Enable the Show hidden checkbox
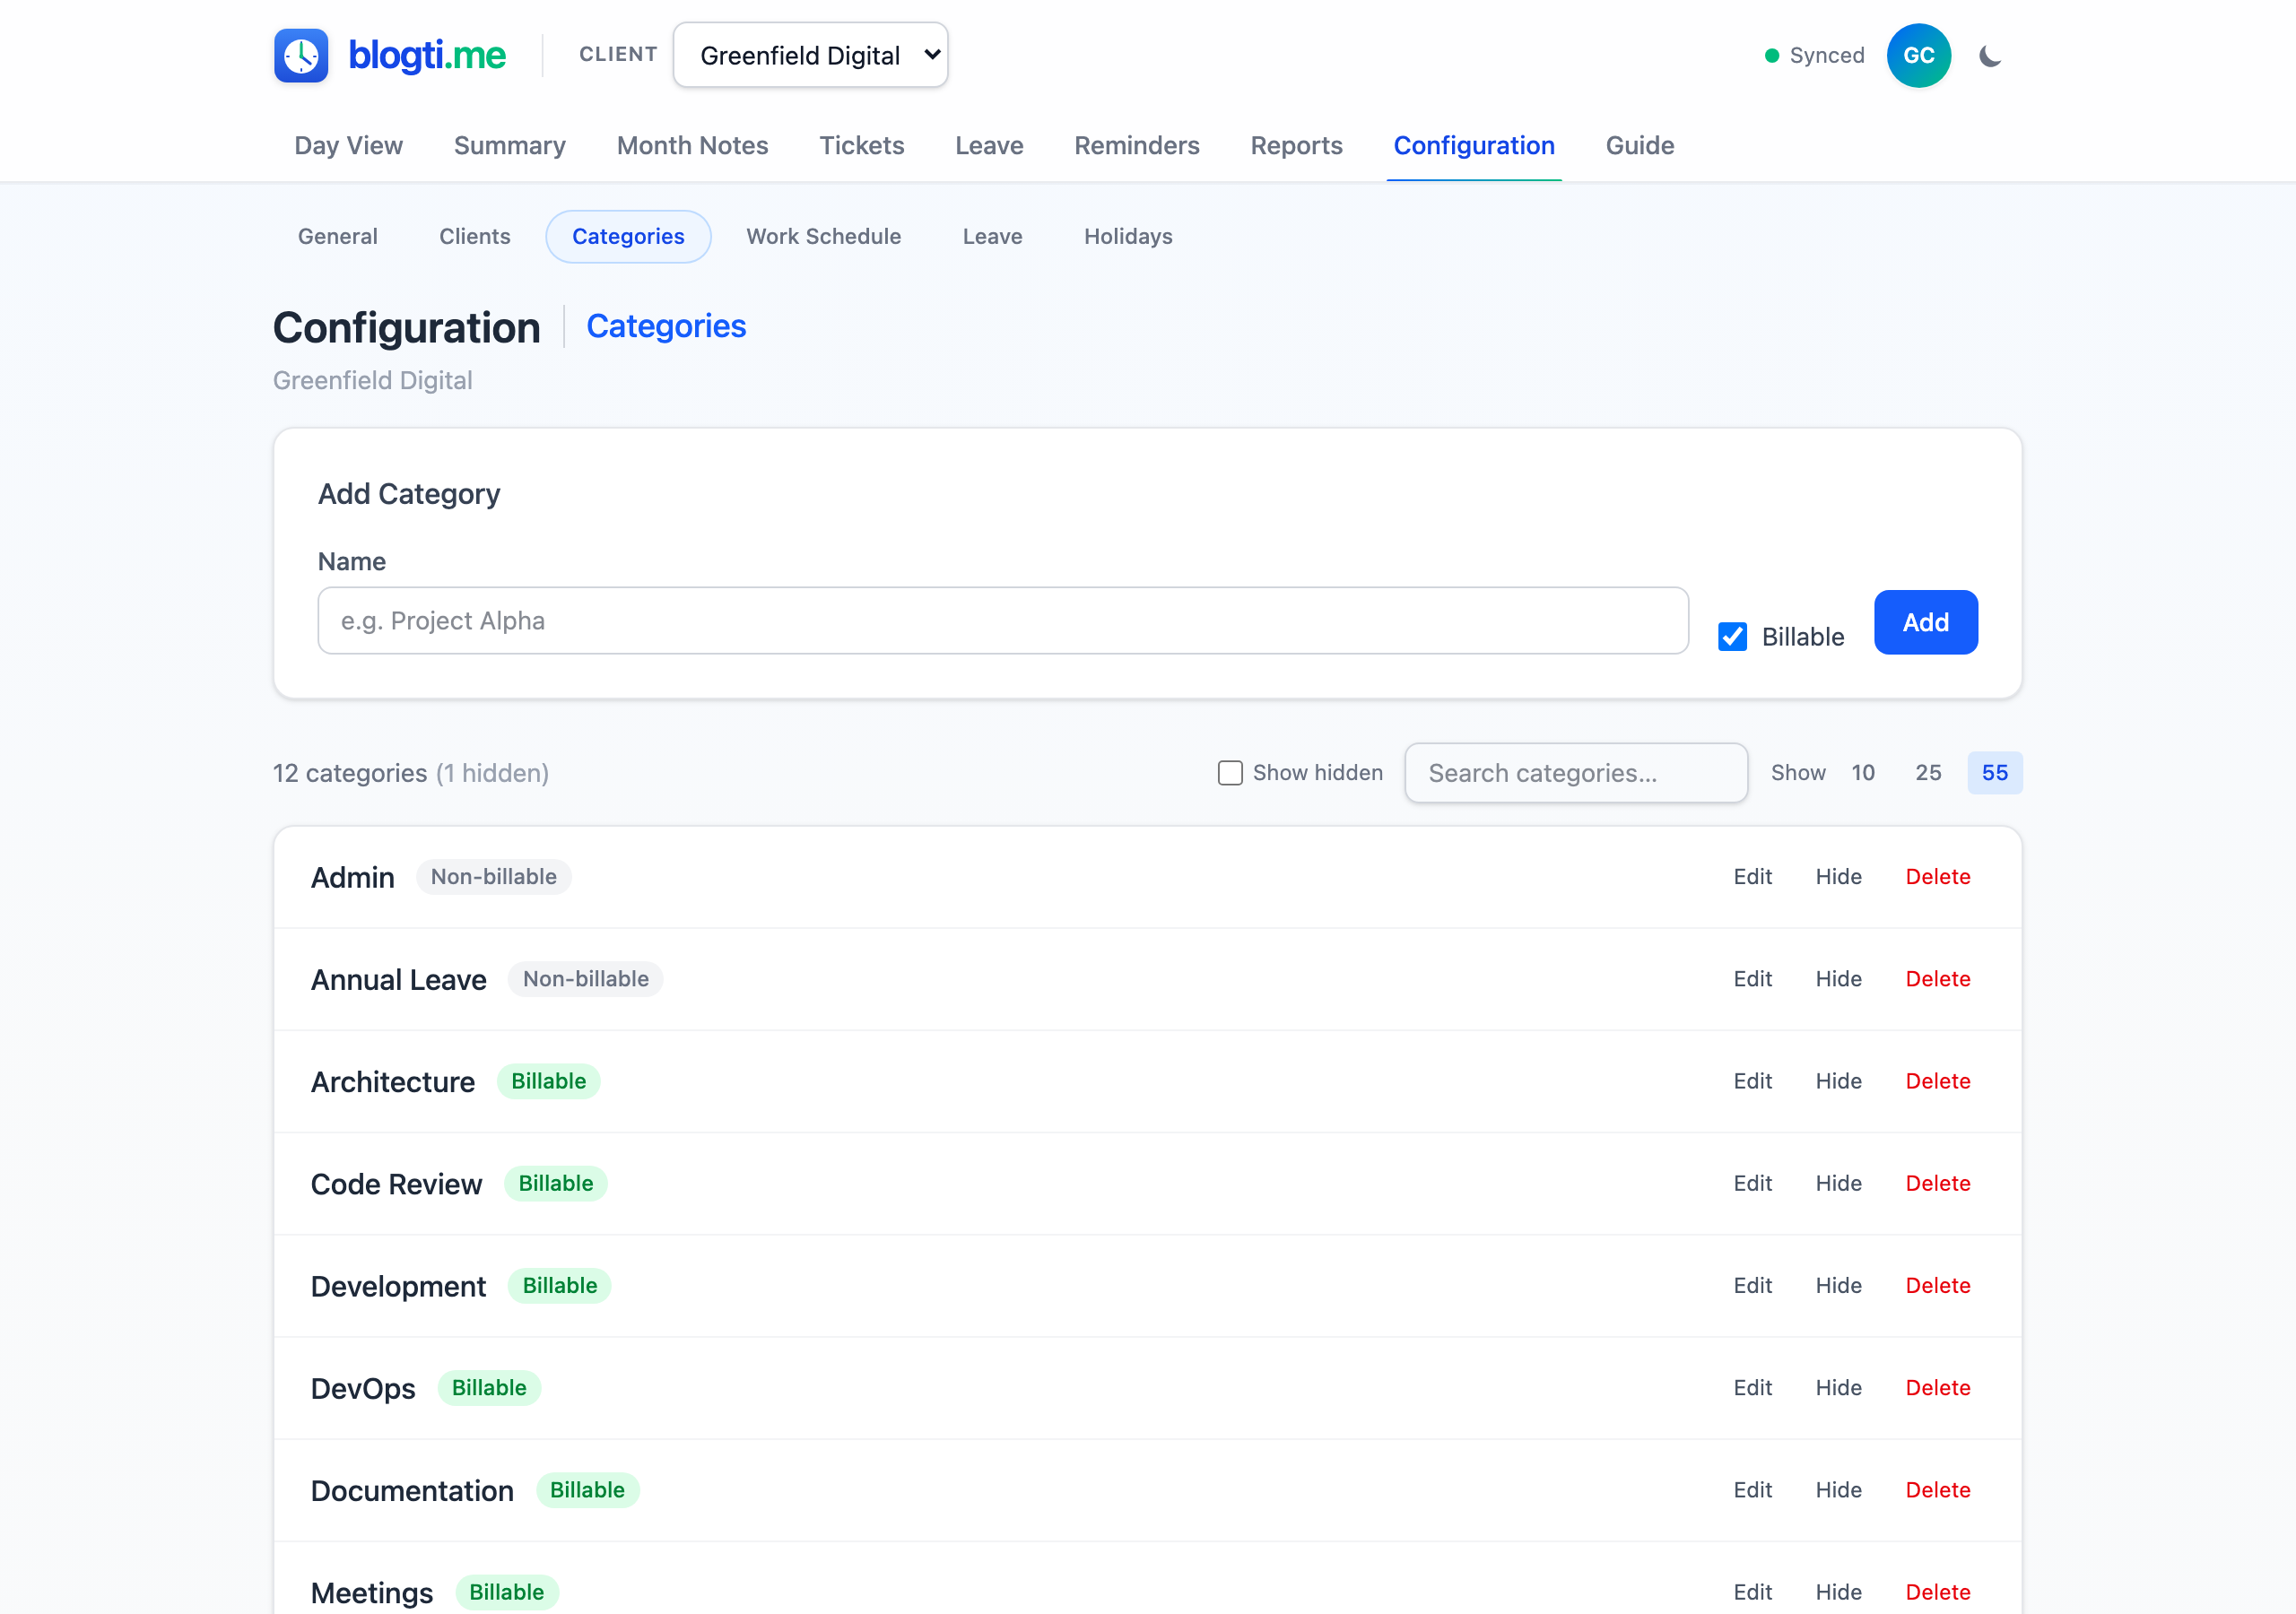Viewport: 2296px width, 1614px height. click(1230, 773)
